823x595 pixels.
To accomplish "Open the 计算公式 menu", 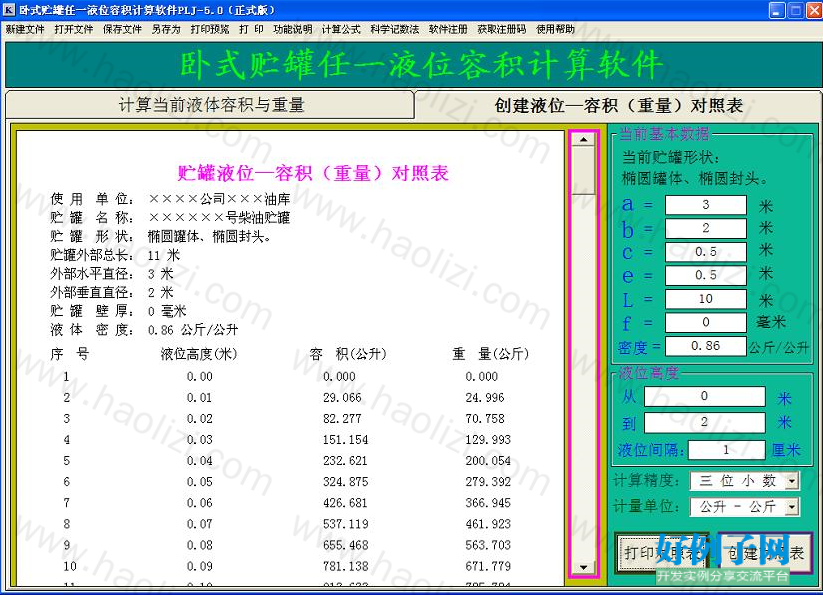I will (341, 29).
